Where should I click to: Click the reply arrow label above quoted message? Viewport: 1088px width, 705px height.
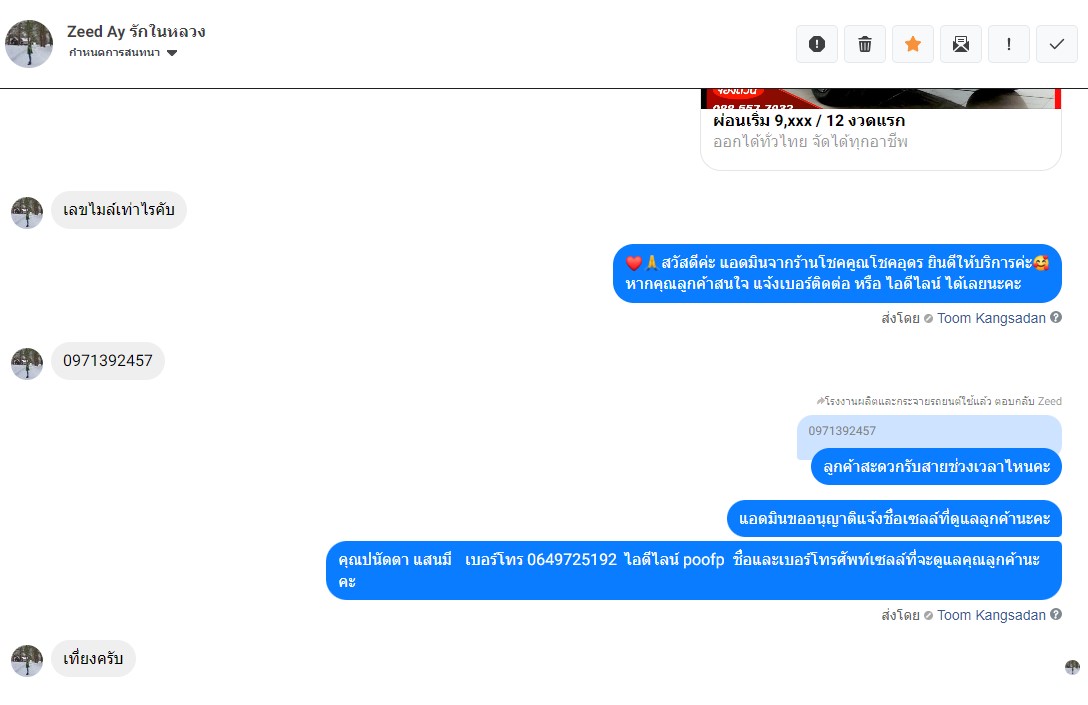(939, 401)
